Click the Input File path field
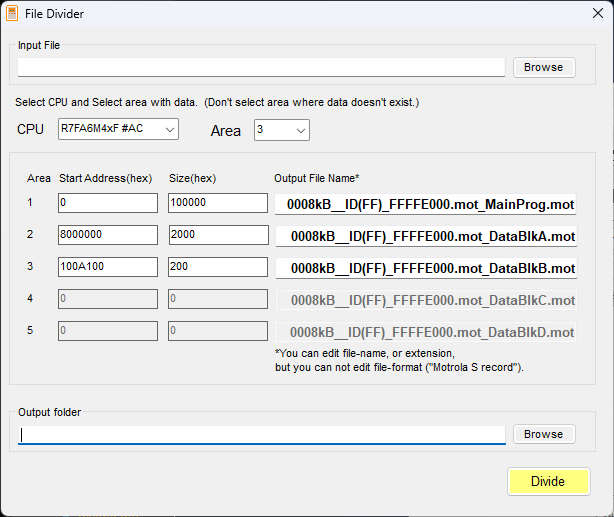This screenshot has height=517, width=614. (x=261, y=67)
